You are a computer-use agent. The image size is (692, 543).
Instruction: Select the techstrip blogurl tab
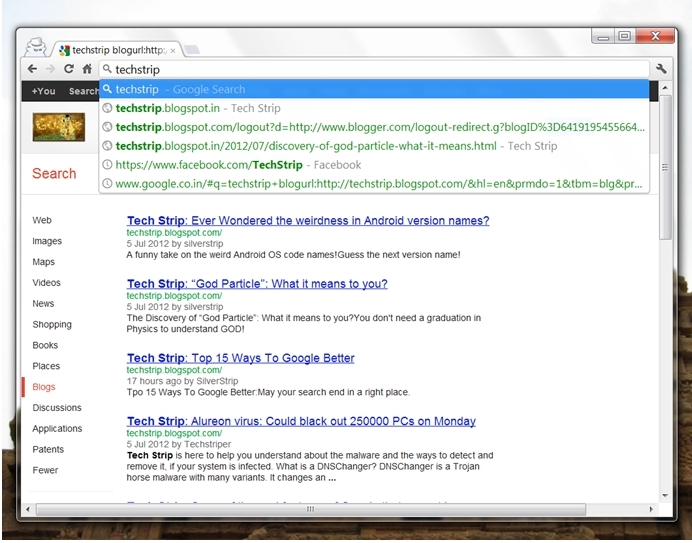117,50
